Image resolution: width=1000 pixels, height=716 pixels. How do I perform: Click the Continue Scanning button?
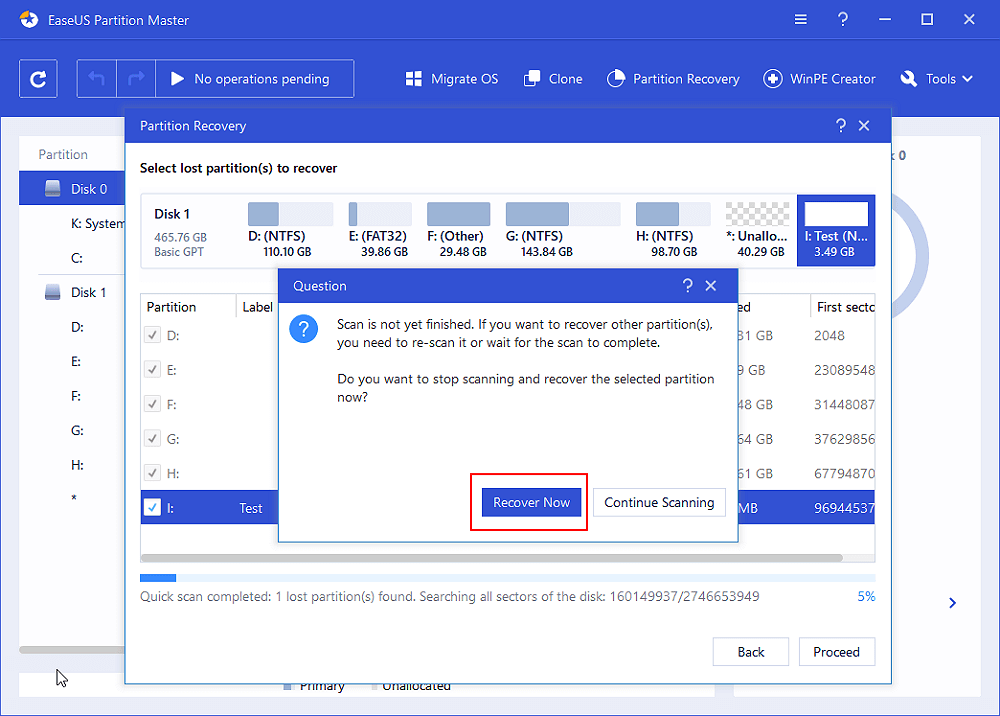[659, 502]
